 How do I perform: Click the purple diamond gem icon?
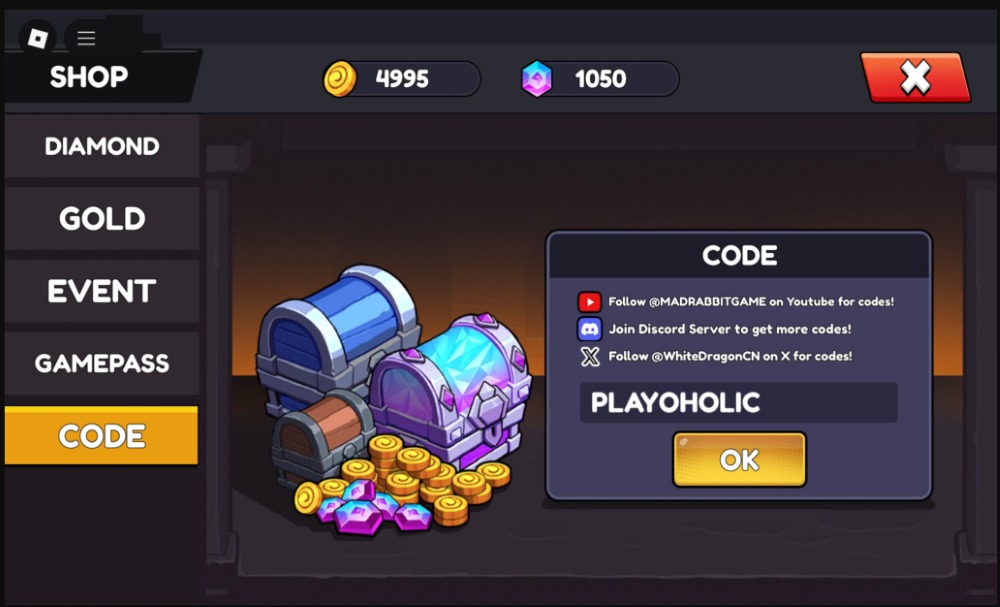(x=537, y=79)
